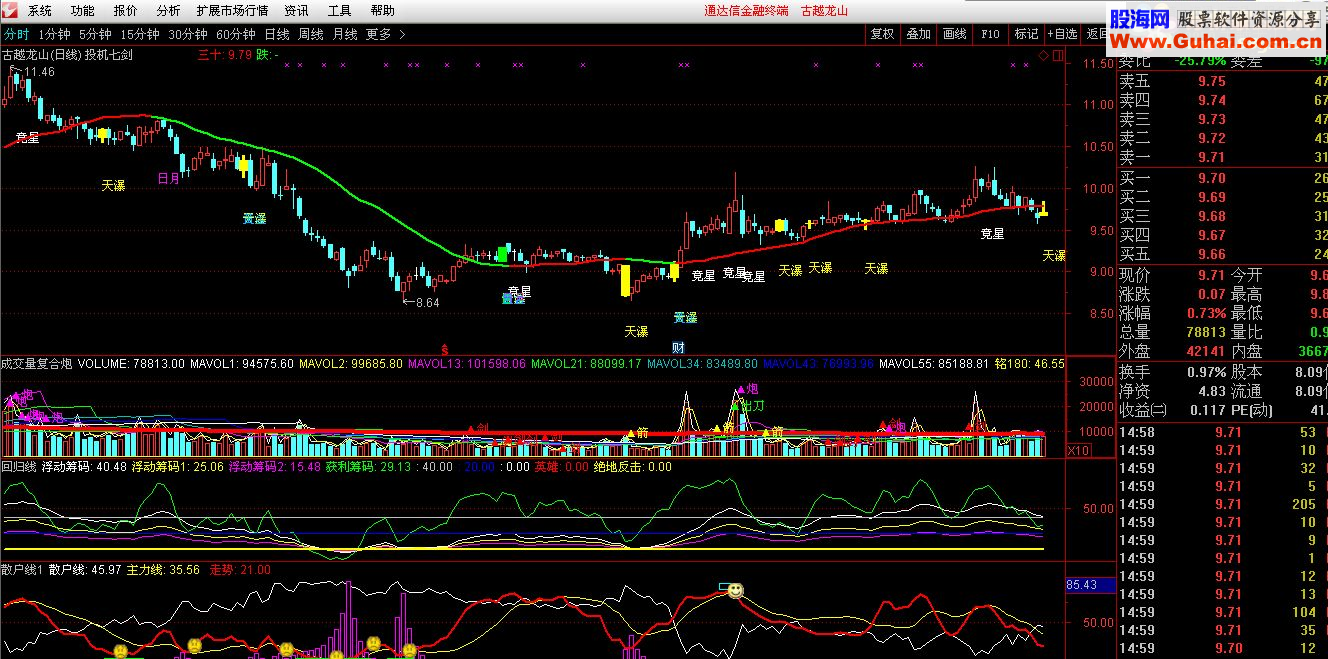Open the 资讯 menu

296,11
